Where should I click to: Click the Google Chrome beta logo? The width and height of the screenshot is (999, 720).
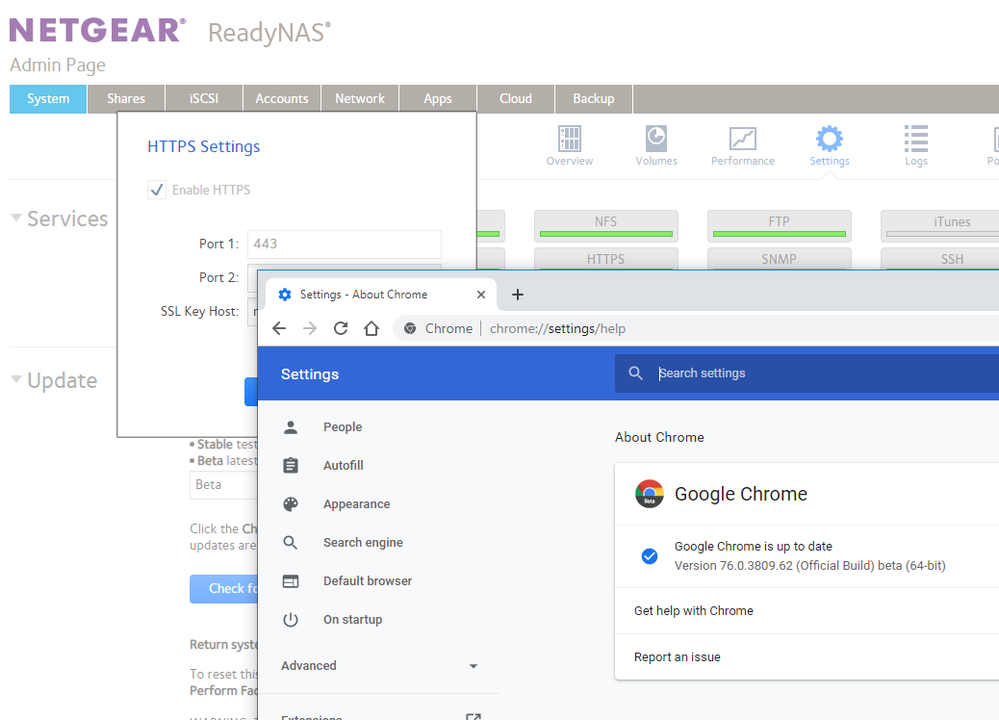pyautogui.click(x=649, y=494)
